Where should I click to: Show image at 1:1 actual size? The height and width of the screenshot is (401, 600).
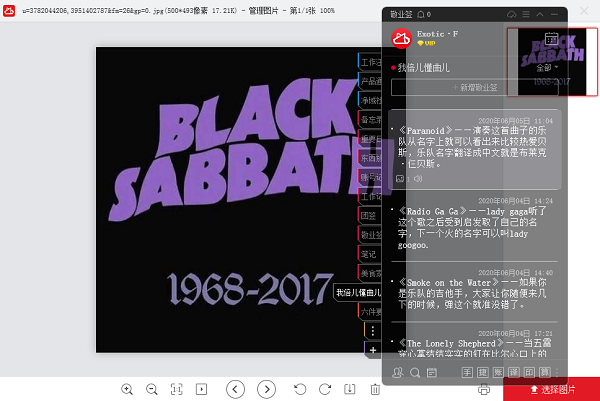tap(176, 390)
